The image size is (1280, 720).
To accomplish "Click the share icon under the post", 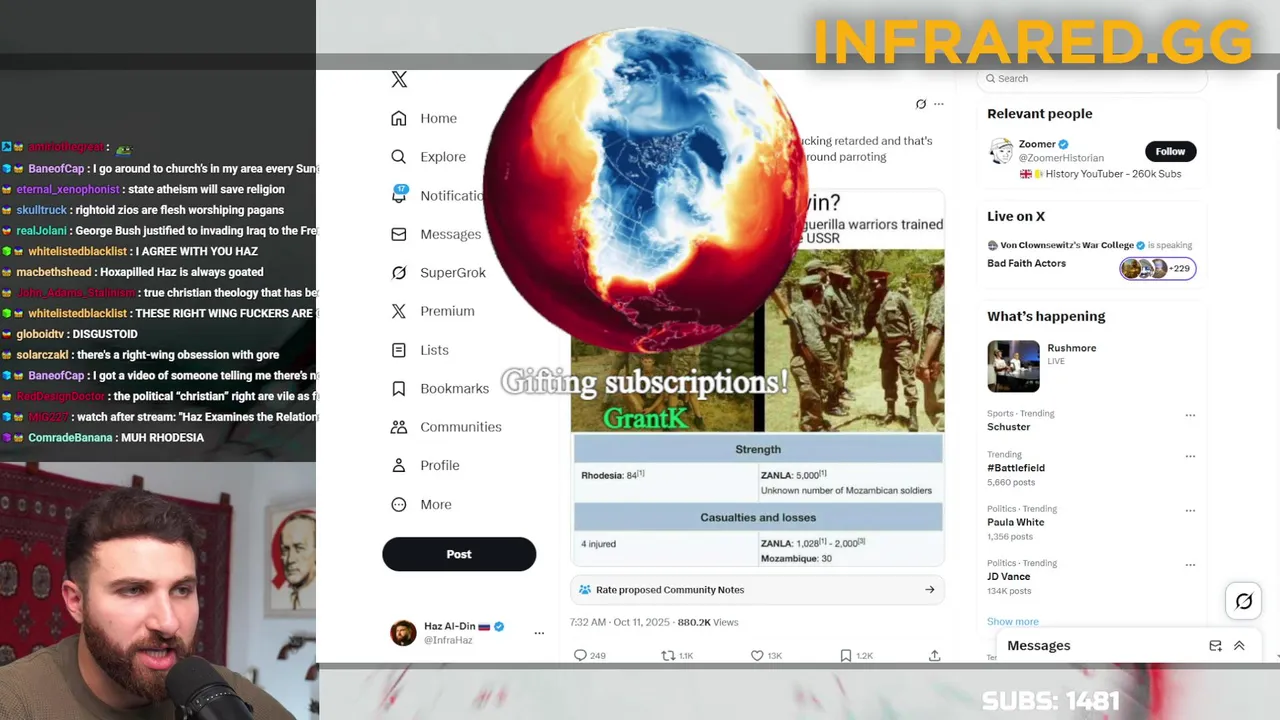I will coord(934,655).
